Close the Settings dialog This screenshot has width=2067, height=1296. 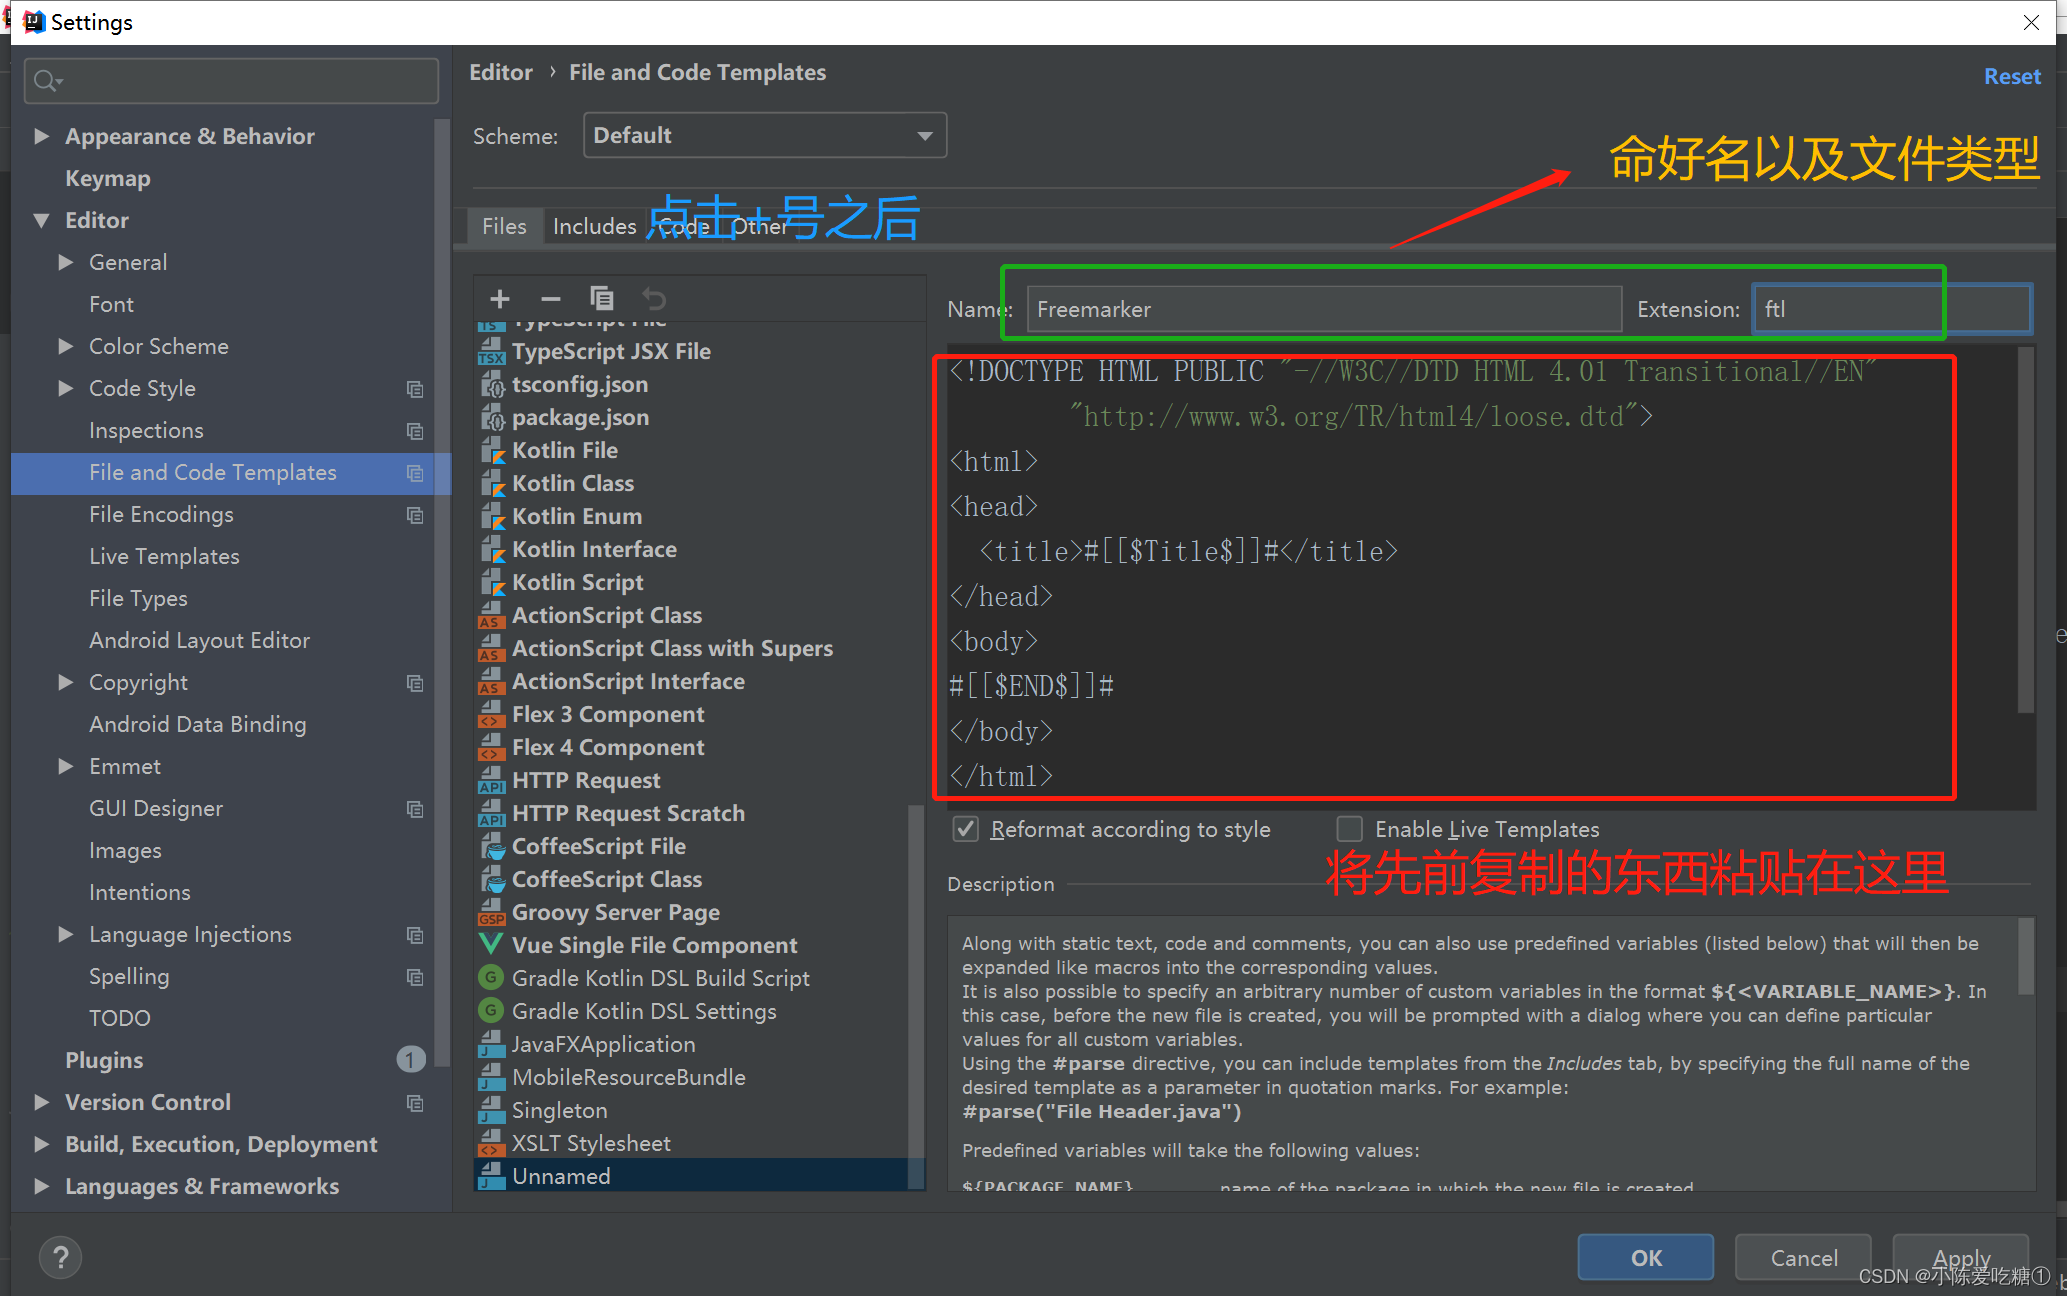(x=2031, y=22)
